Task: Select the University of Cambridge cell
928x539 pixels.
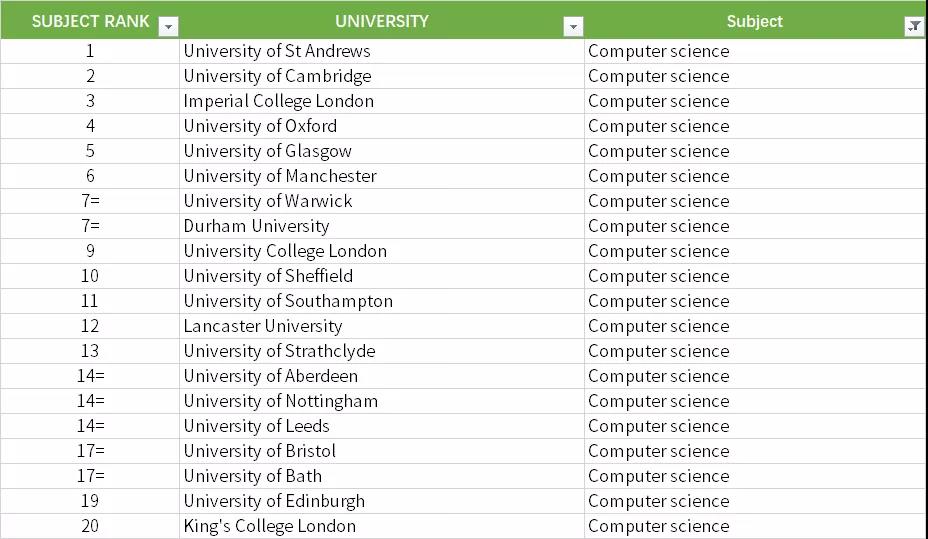Action: pos(277,76)
